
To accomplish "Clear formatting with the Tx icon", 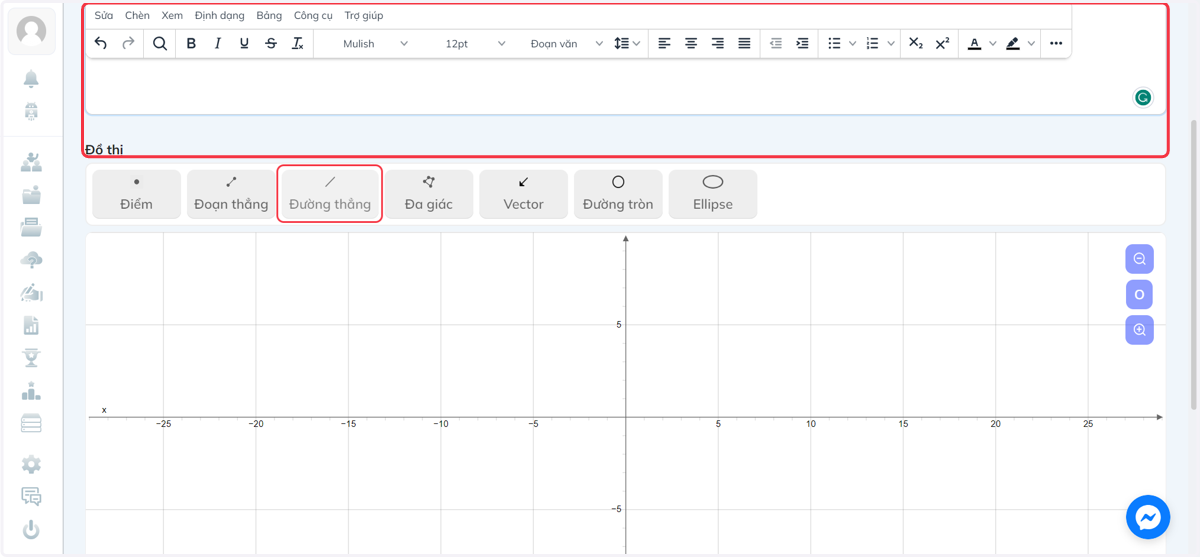I will click(297, 43).
